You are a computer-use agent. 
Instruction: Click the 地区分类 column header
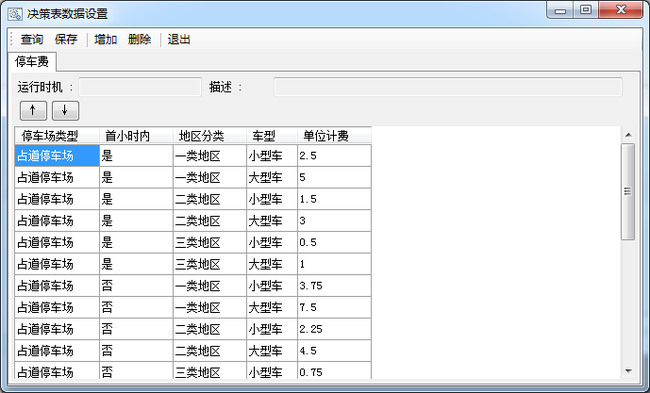pyautogui.click(x=210, y=136)
